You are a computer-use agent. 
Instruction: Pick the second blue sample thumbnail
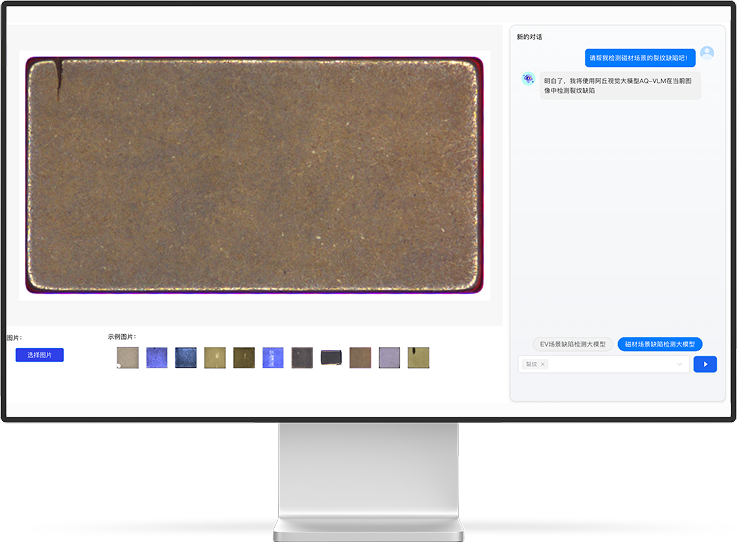pos(157,357)
